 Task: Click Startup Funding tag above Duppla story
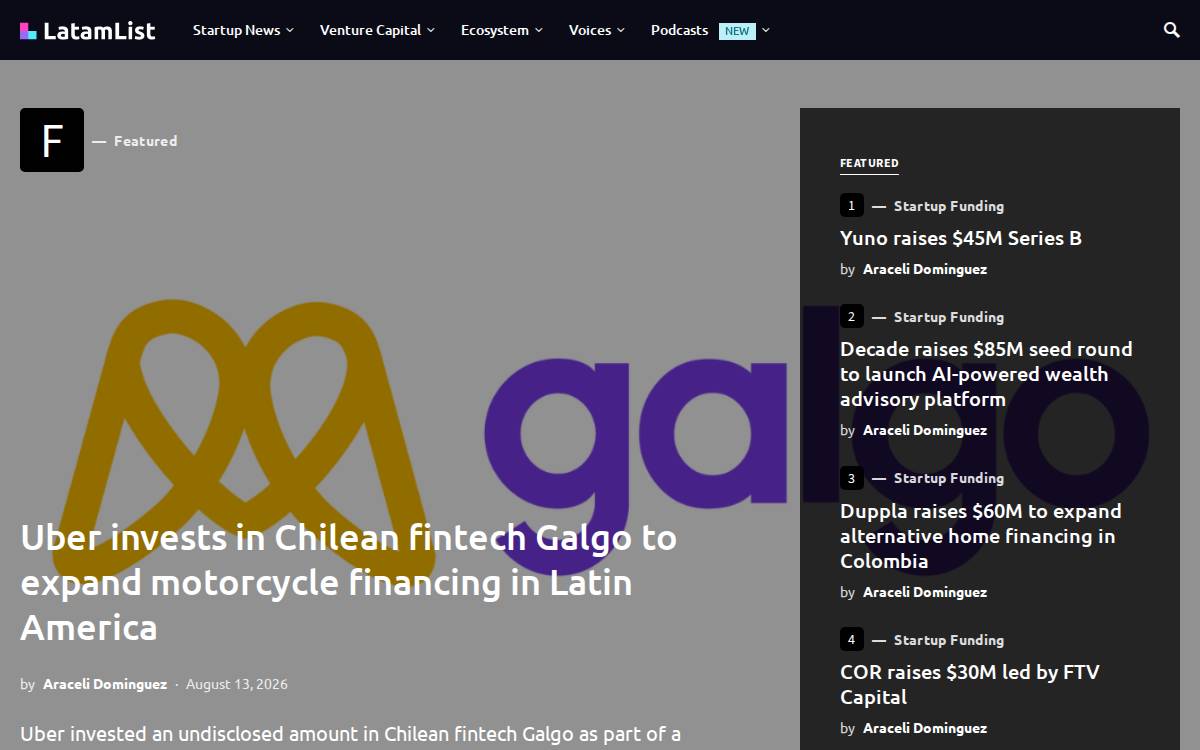point(949,478)
